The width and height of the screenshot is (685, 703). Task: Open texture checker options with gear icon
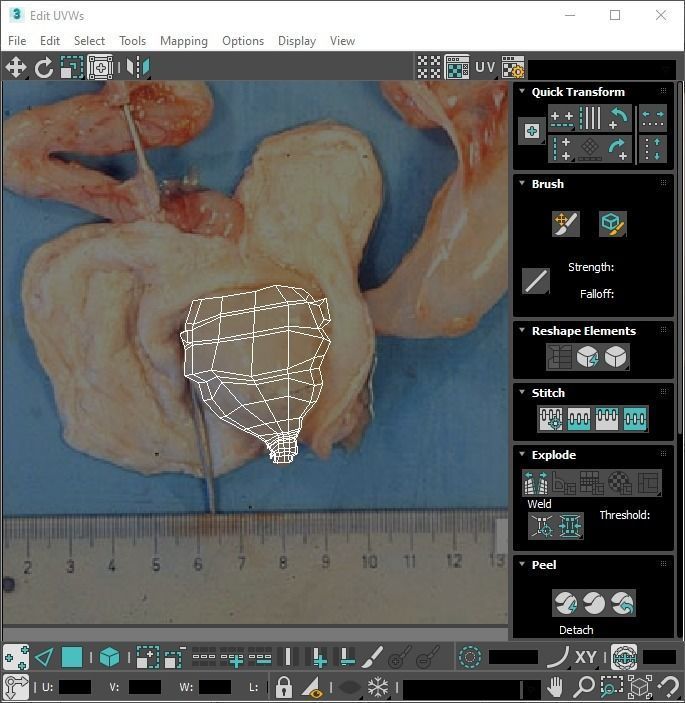point(513,67)
